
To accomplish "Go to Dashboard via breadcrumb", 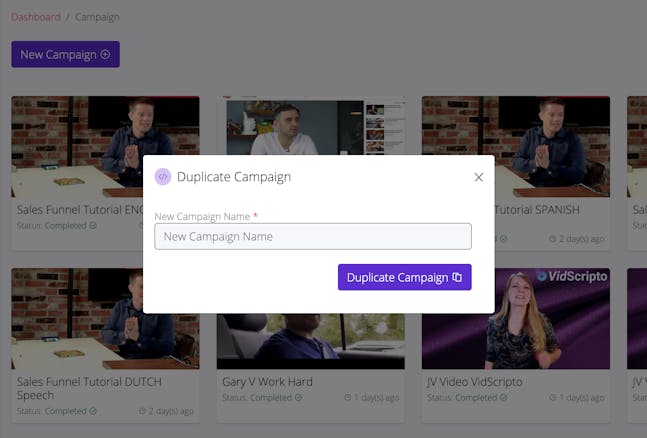I will (x=36, y=18).
